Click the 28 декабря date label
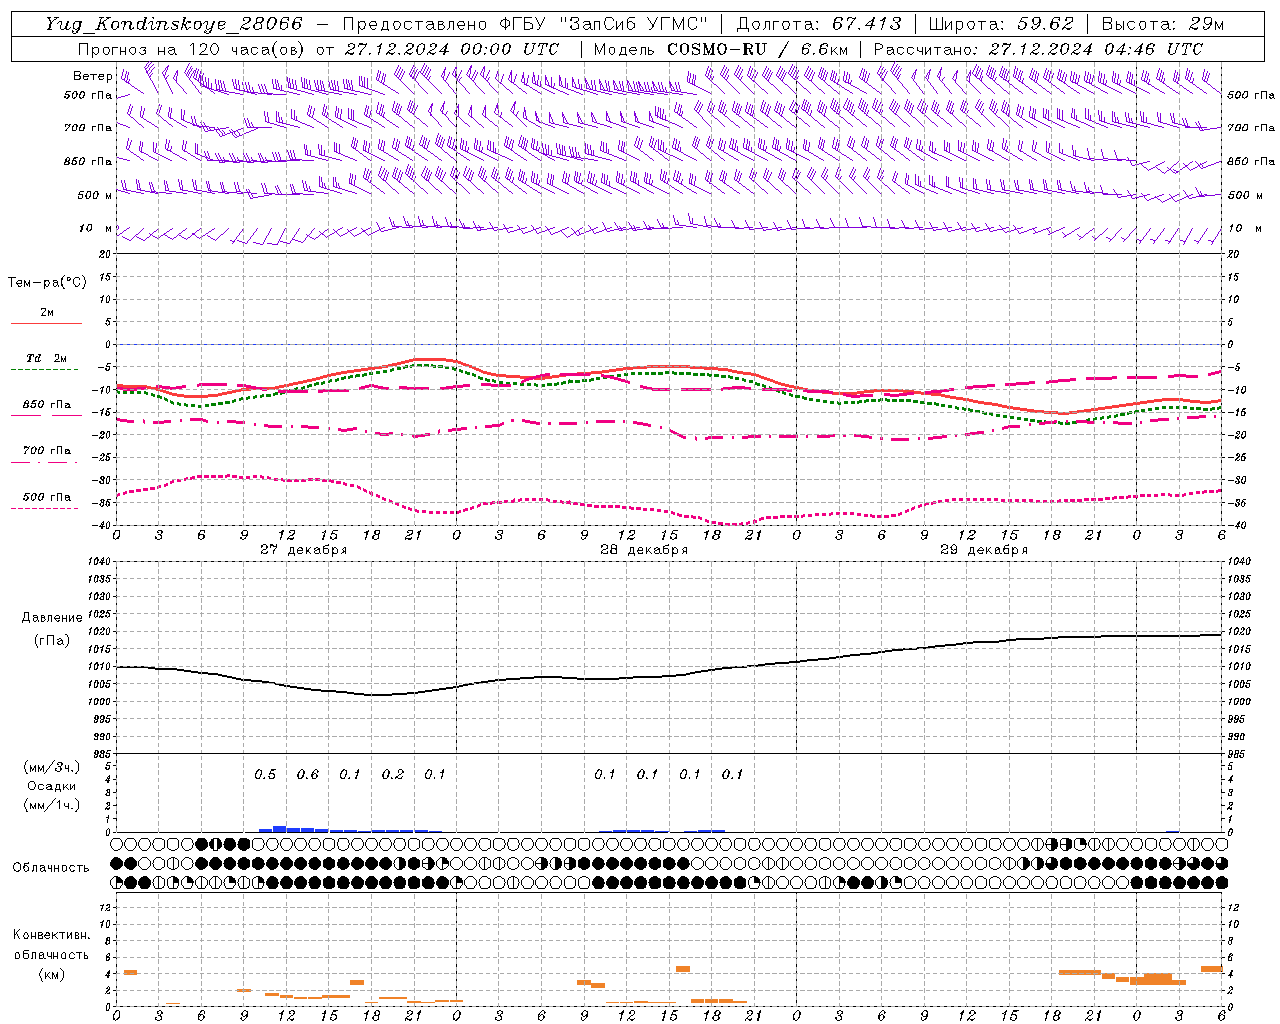1280x1024 pixels. (x=643, y=550)
